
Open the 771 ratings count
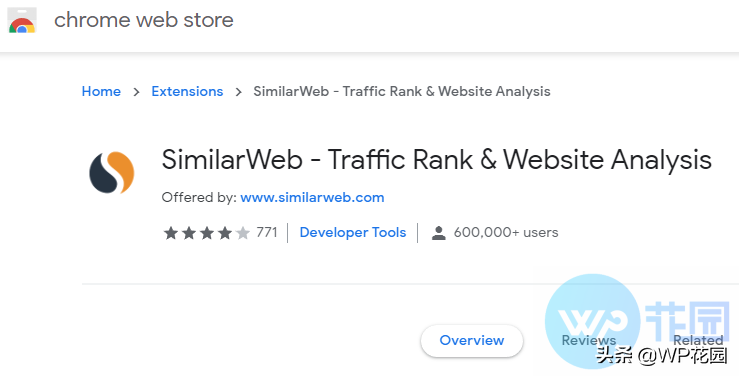pos(267,232)
